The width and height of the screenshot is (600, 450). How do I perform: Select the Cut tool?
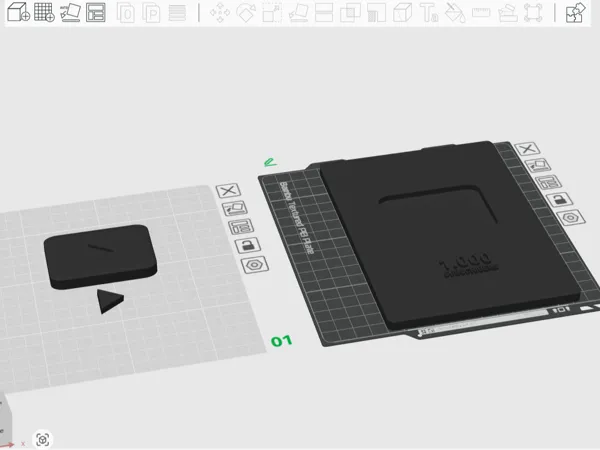click(324, 13)
